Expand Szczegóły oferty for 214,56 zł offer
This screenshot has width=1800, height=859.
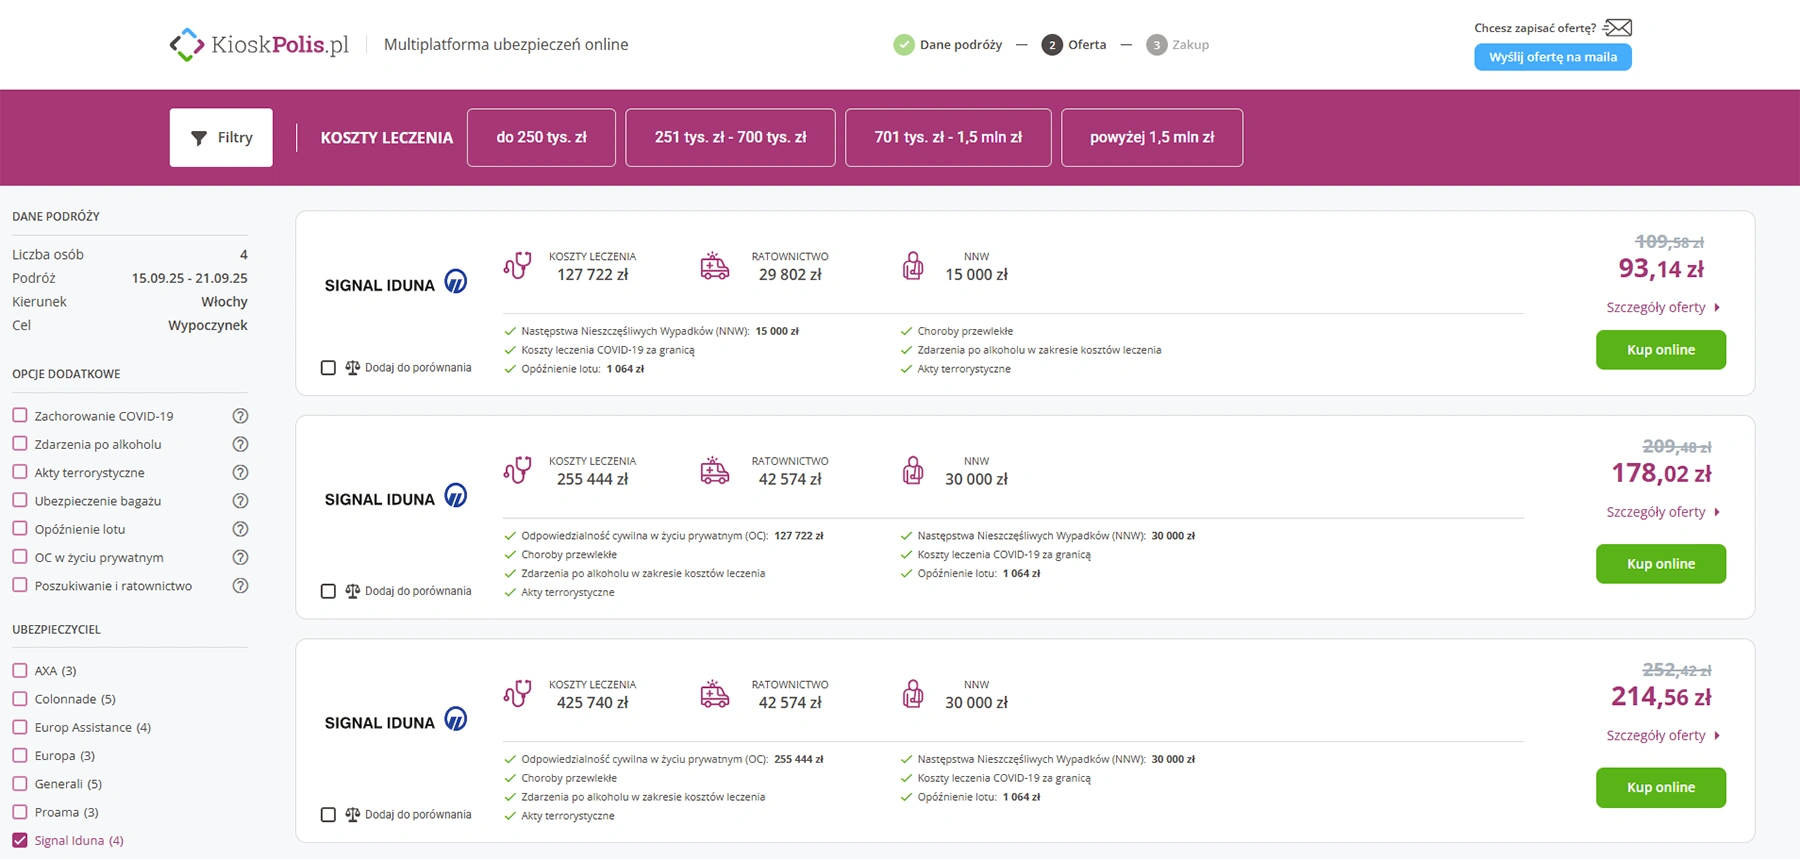[1663, 735]
